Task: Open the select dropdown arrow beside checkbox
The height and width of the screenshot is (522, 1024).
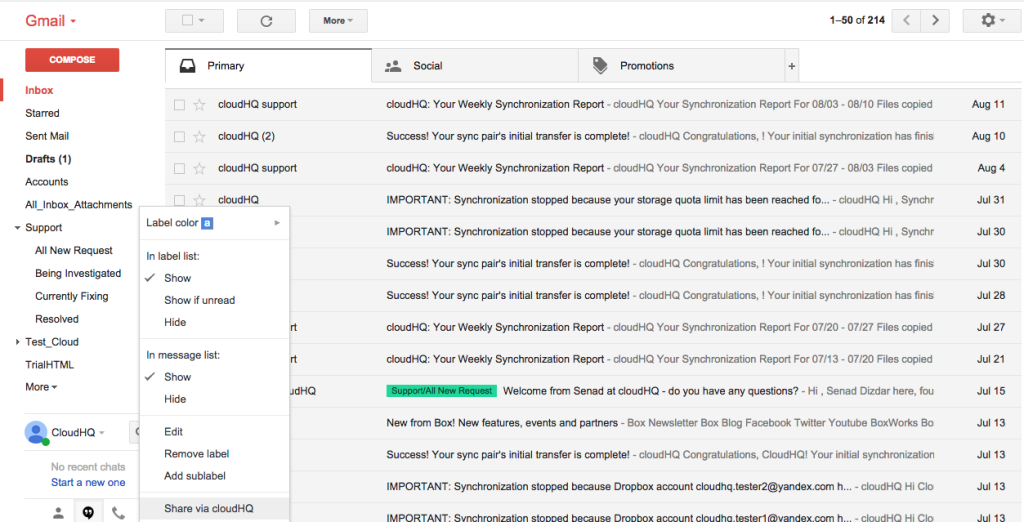Action: (202, 21)
